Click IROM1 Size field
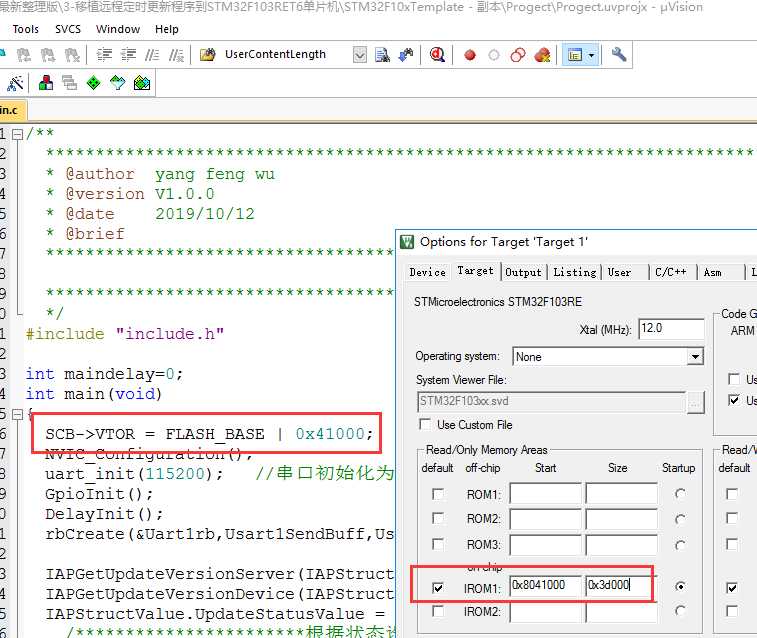Viewport: 757px width, 638px height. click(621, 585)
